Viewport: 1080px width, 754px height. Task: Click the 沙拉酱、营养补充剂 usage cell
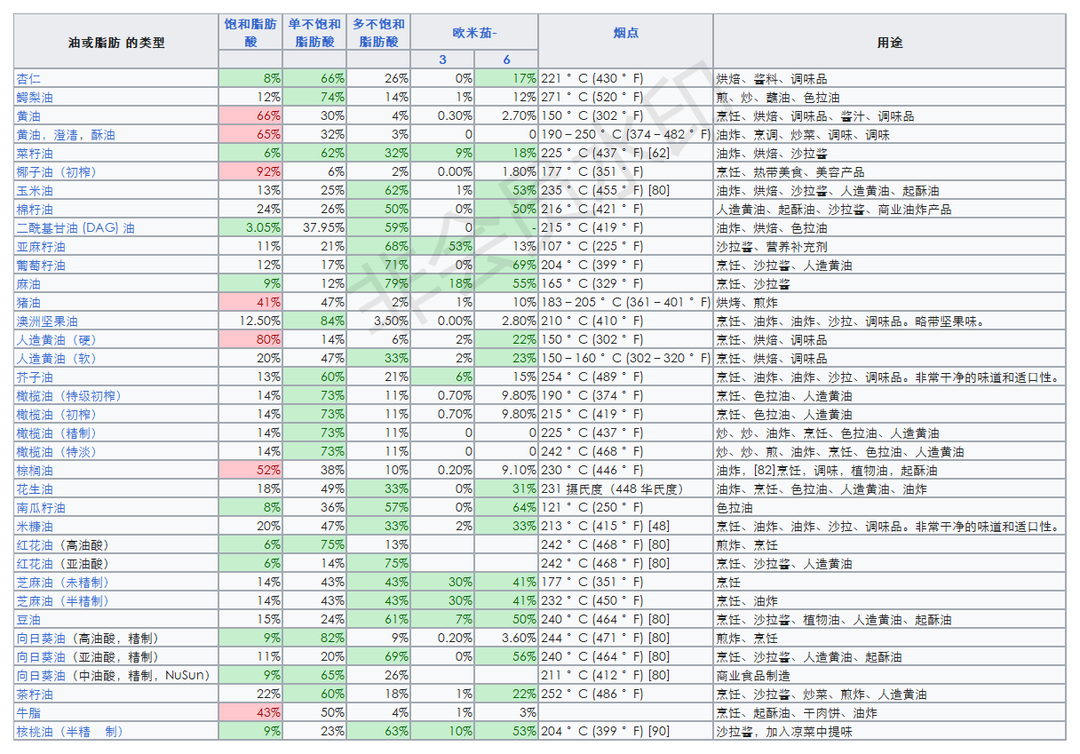tap(889, 246)
